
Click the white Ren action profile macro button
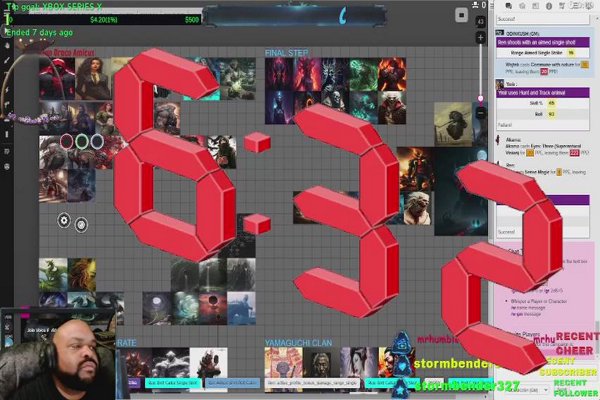pyautogui.click(x=312, y=382)
